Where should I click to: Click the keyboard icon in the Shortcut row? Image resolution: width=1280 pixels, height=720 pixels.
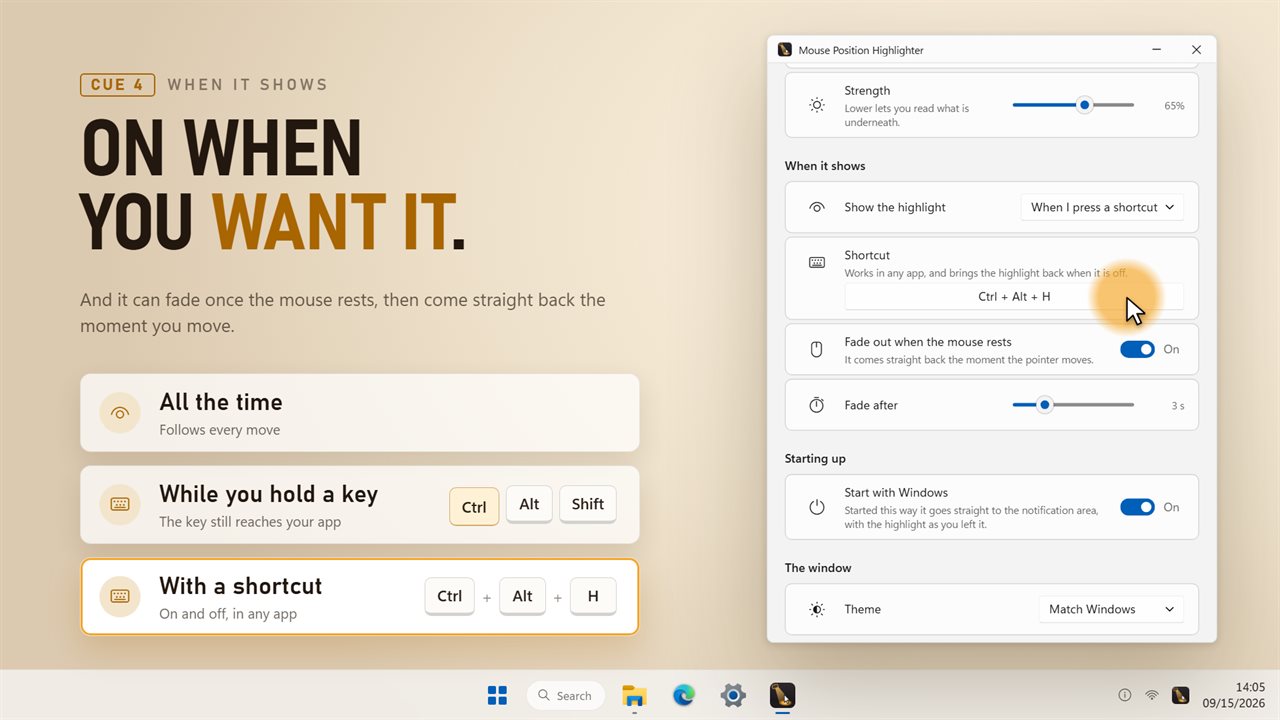coord(817,263)
